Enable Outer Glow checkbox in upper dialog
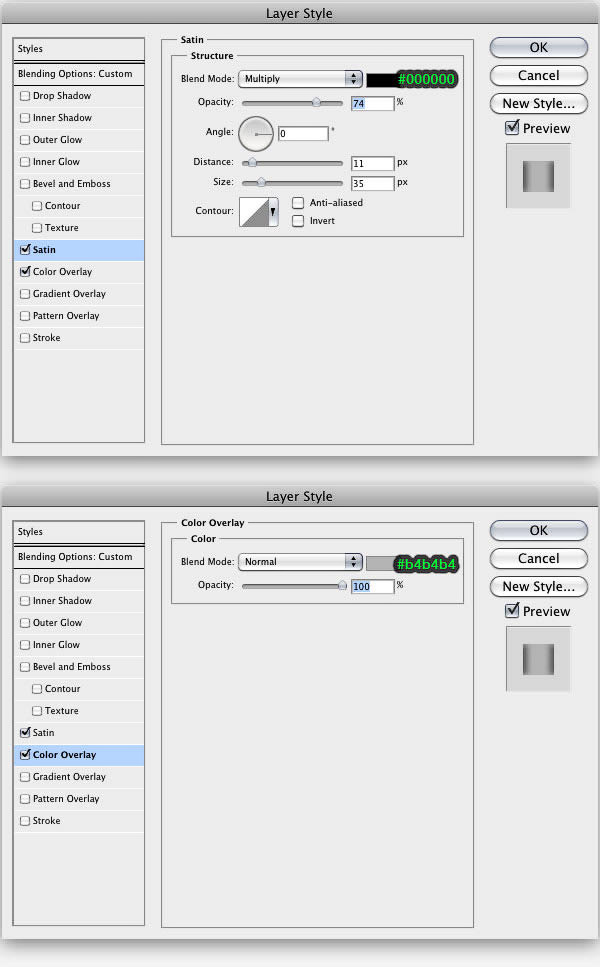The height and width of the screenshot is (967, 600). [25, 140]
